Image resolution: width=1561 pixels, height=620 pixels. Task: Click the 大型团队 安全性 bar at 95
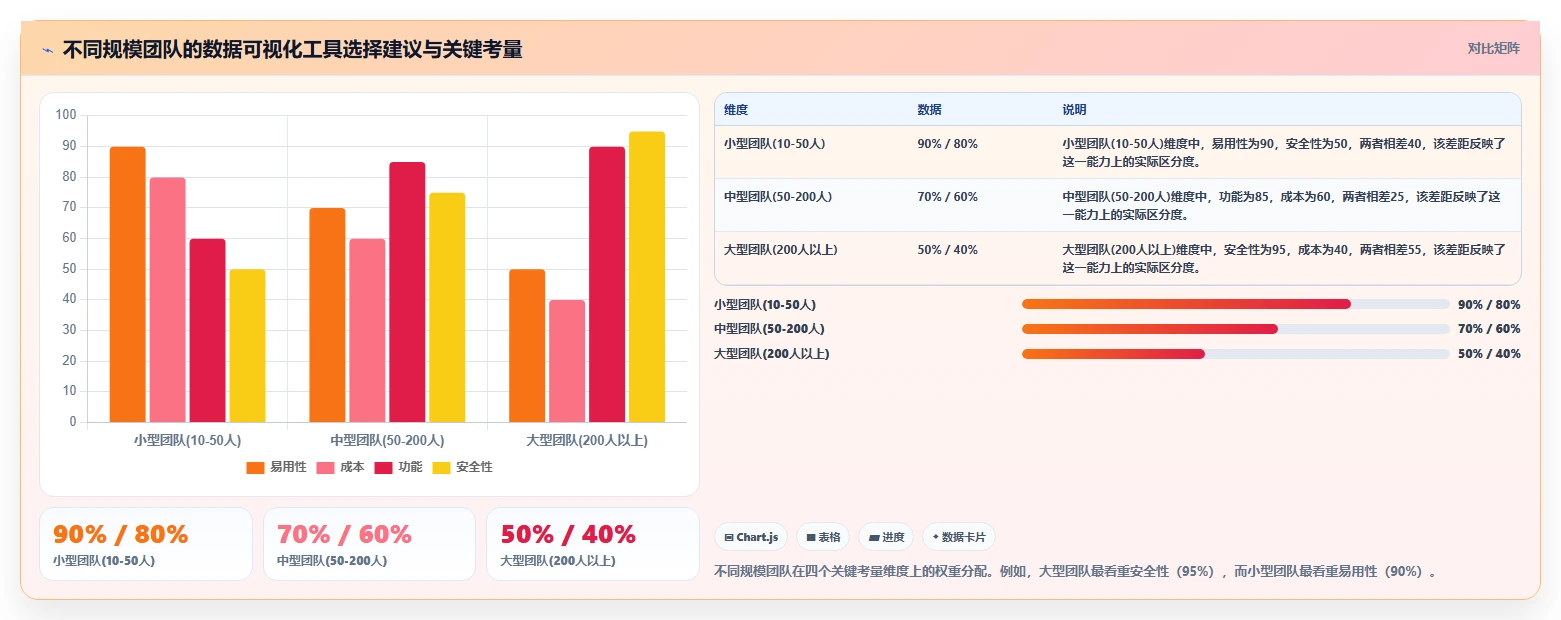(x=647, y=277)
